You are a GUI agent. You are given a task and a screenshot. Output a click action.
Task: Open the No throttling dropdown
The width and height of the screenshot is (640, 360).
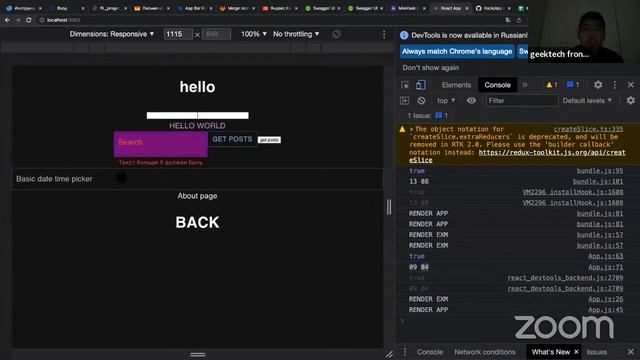point(296,34)
